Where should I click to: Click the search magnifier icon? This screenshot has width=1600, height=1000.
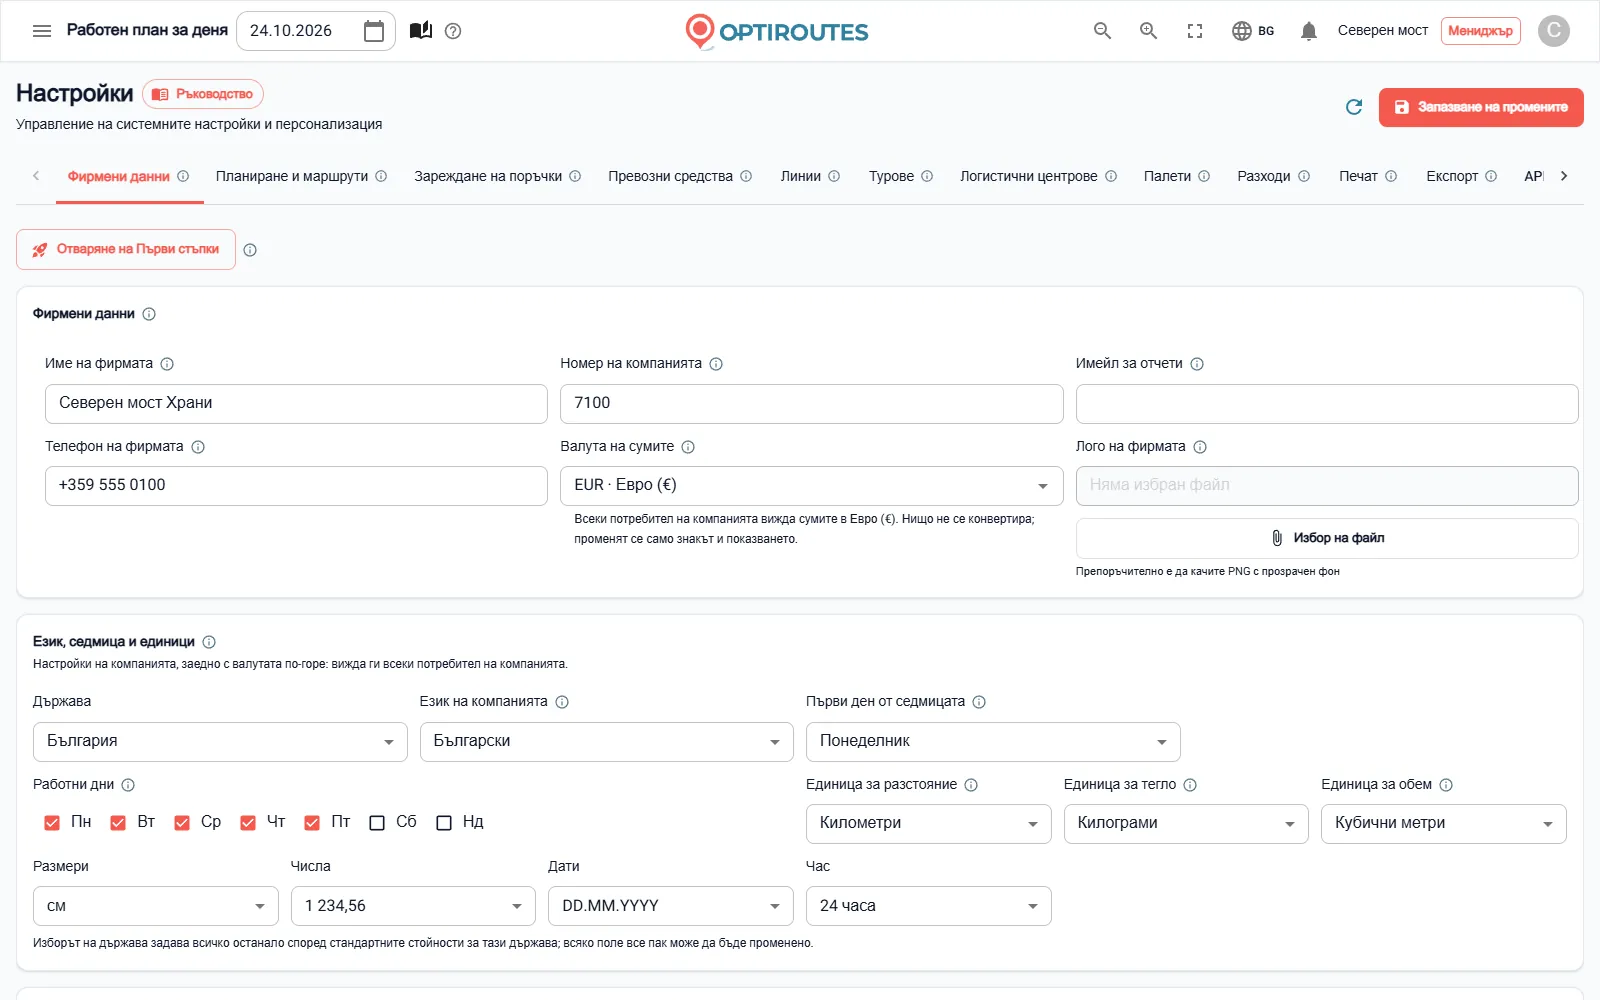[1102, 31]
